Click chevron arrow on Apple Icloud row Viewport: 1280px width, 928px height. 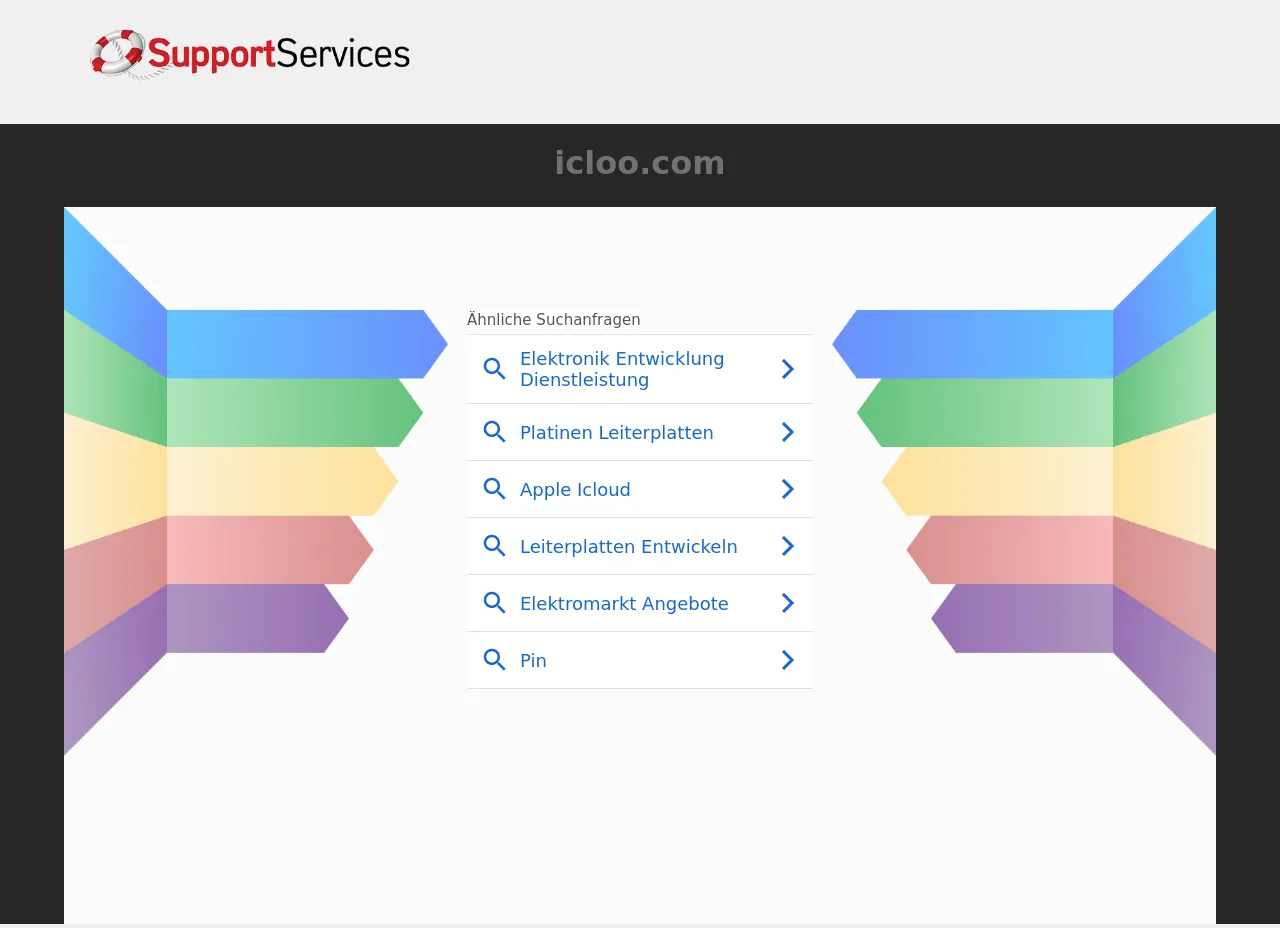(788, 489)
